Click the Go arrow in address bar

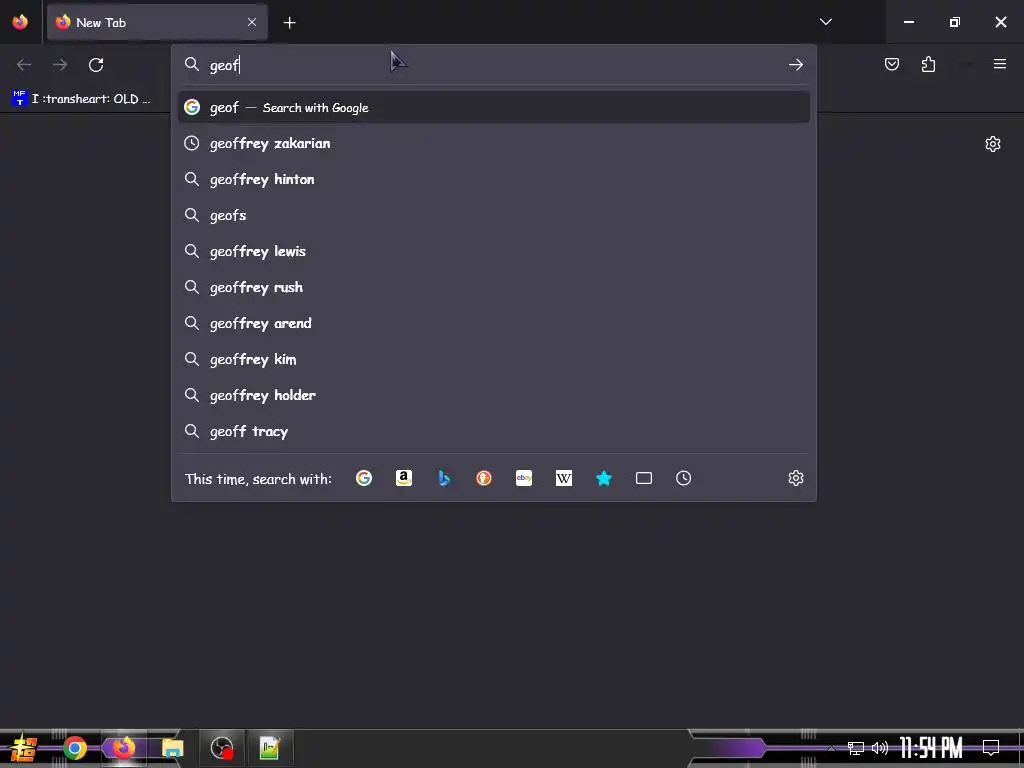point(795,64)
